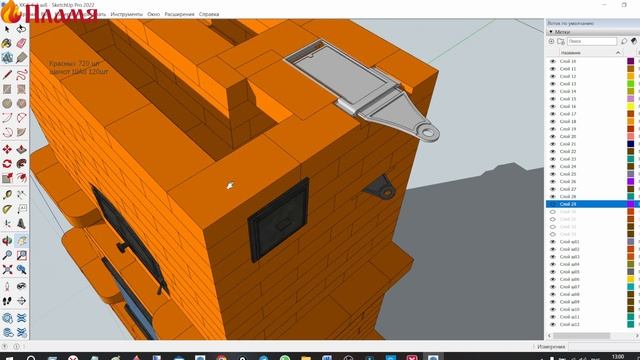Toggle eye icon for Слой ш01
This screenshot has width=640, height=360.
(553, 242)
